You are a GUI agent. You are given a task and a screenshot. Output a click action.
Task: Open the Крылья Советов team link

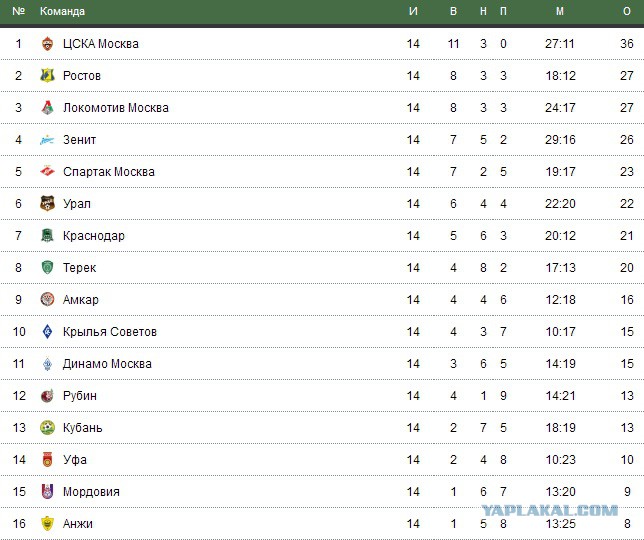pyautogui.click(x=110, y=332)
